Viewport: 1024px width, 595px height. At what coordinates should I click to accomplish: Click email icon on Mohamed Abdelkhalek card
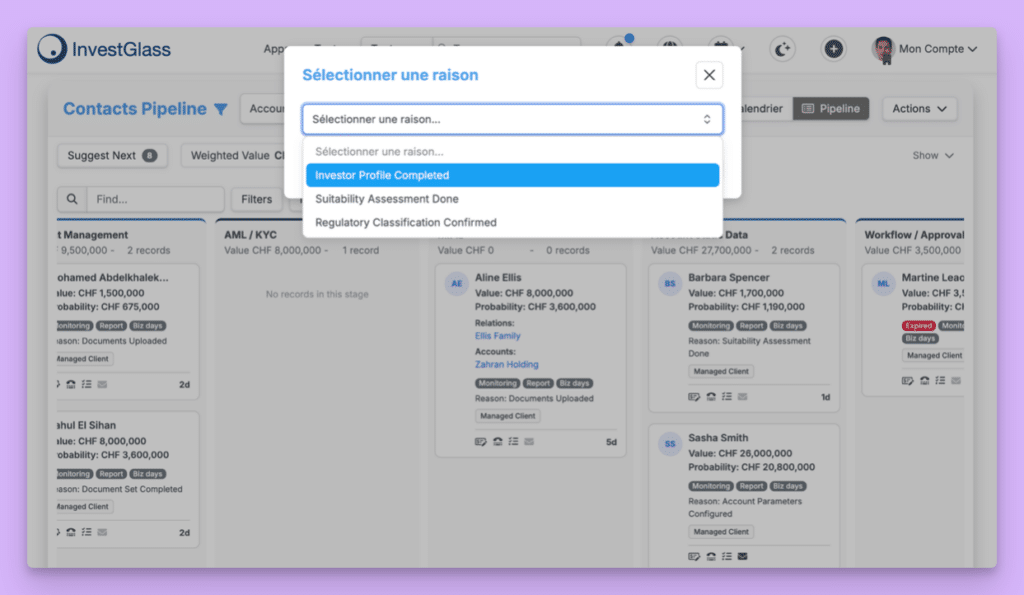coord(103,385)
